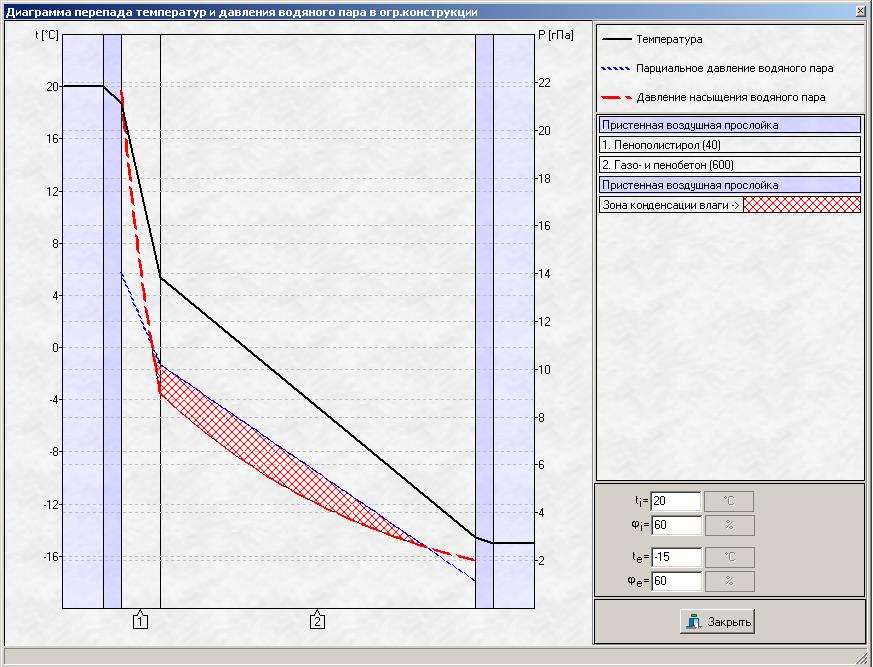The height and width of the screenshot is (667, 873).
Task: Click the °C unit button beside ti
Action: [729, 502]
